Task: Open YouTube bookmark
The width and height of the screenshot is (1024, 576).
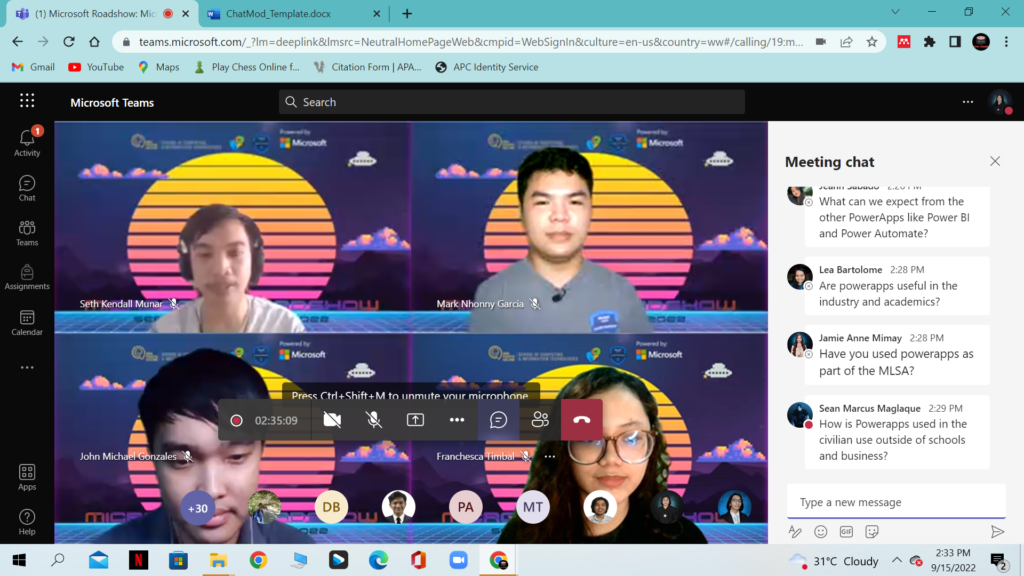Action: click(x=96, y=67)
